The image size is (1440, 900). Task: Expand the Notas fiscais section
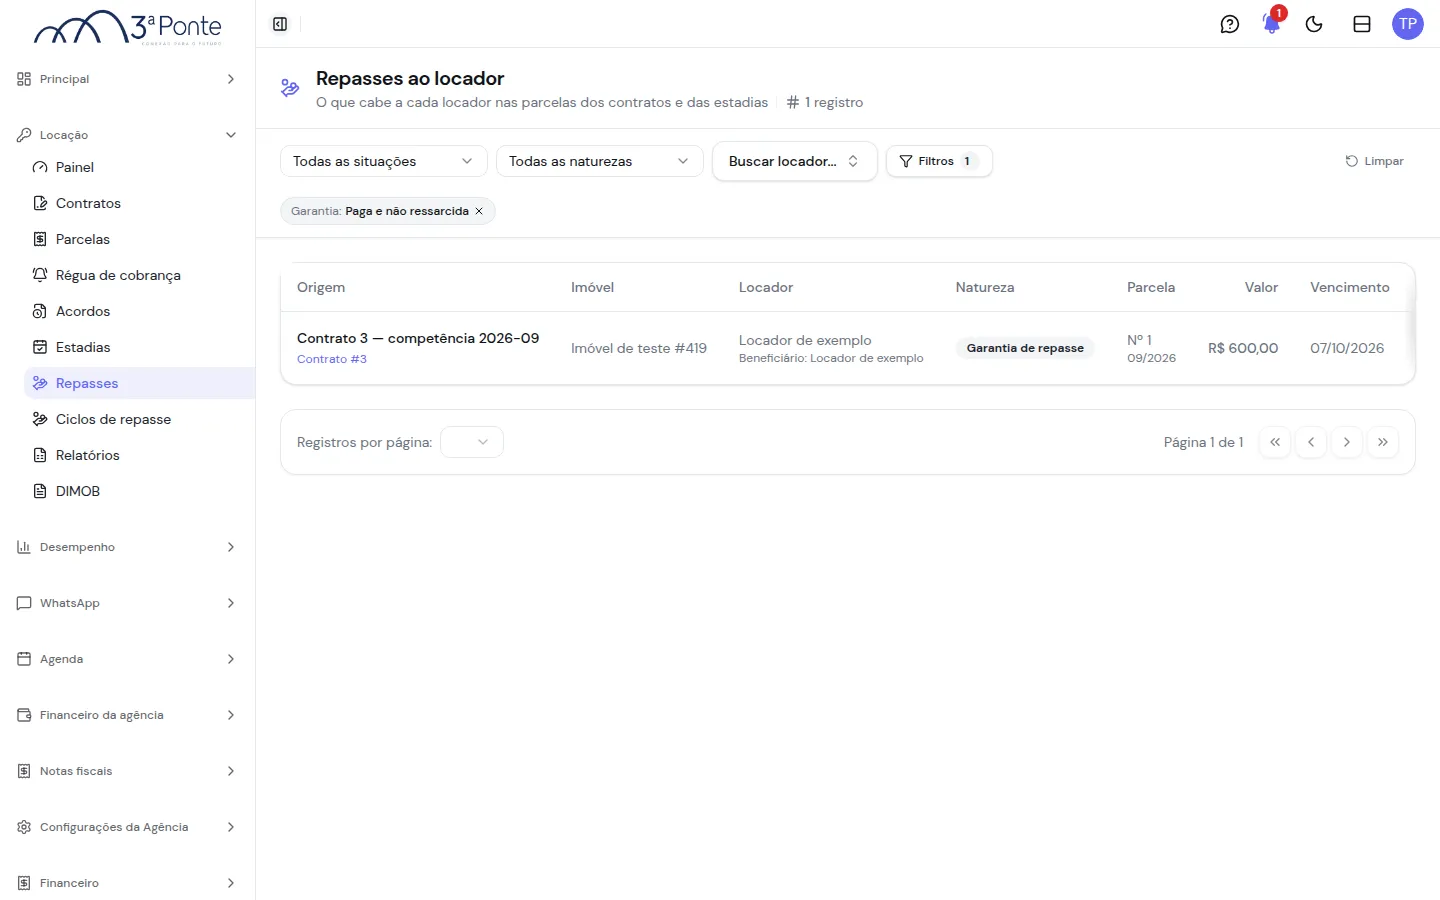pyautogui.click(x=127, y=771)
